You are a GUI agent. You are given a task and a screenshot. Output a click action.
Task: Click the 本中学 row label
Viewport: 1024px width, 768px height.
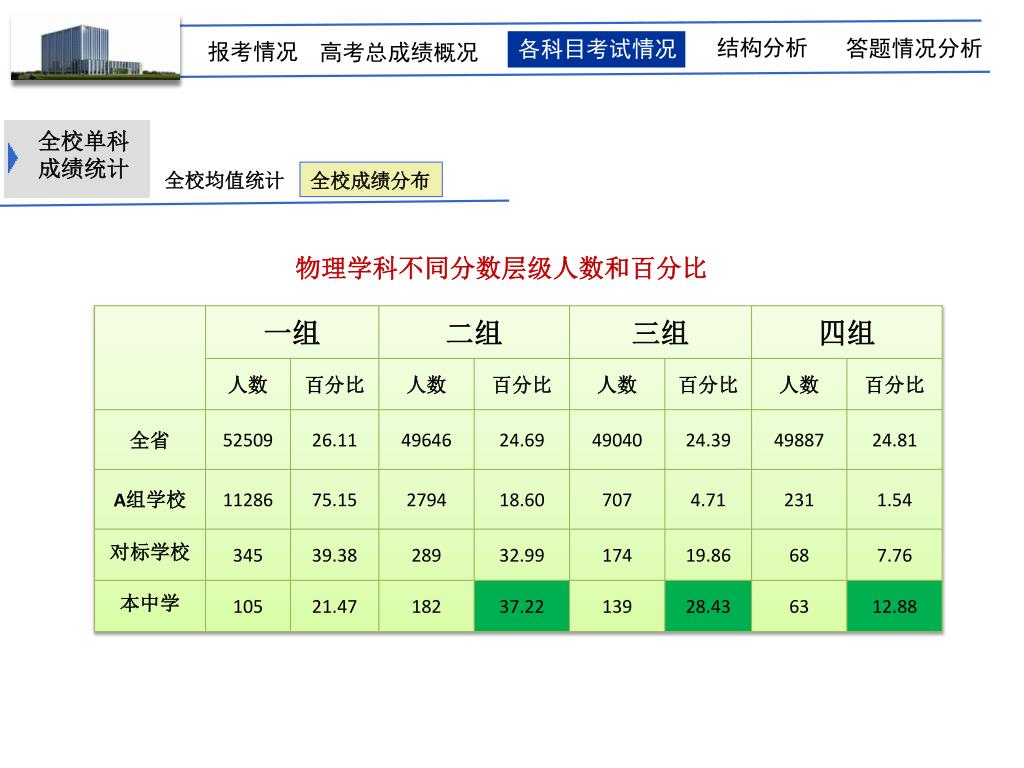tap(150, 605)
